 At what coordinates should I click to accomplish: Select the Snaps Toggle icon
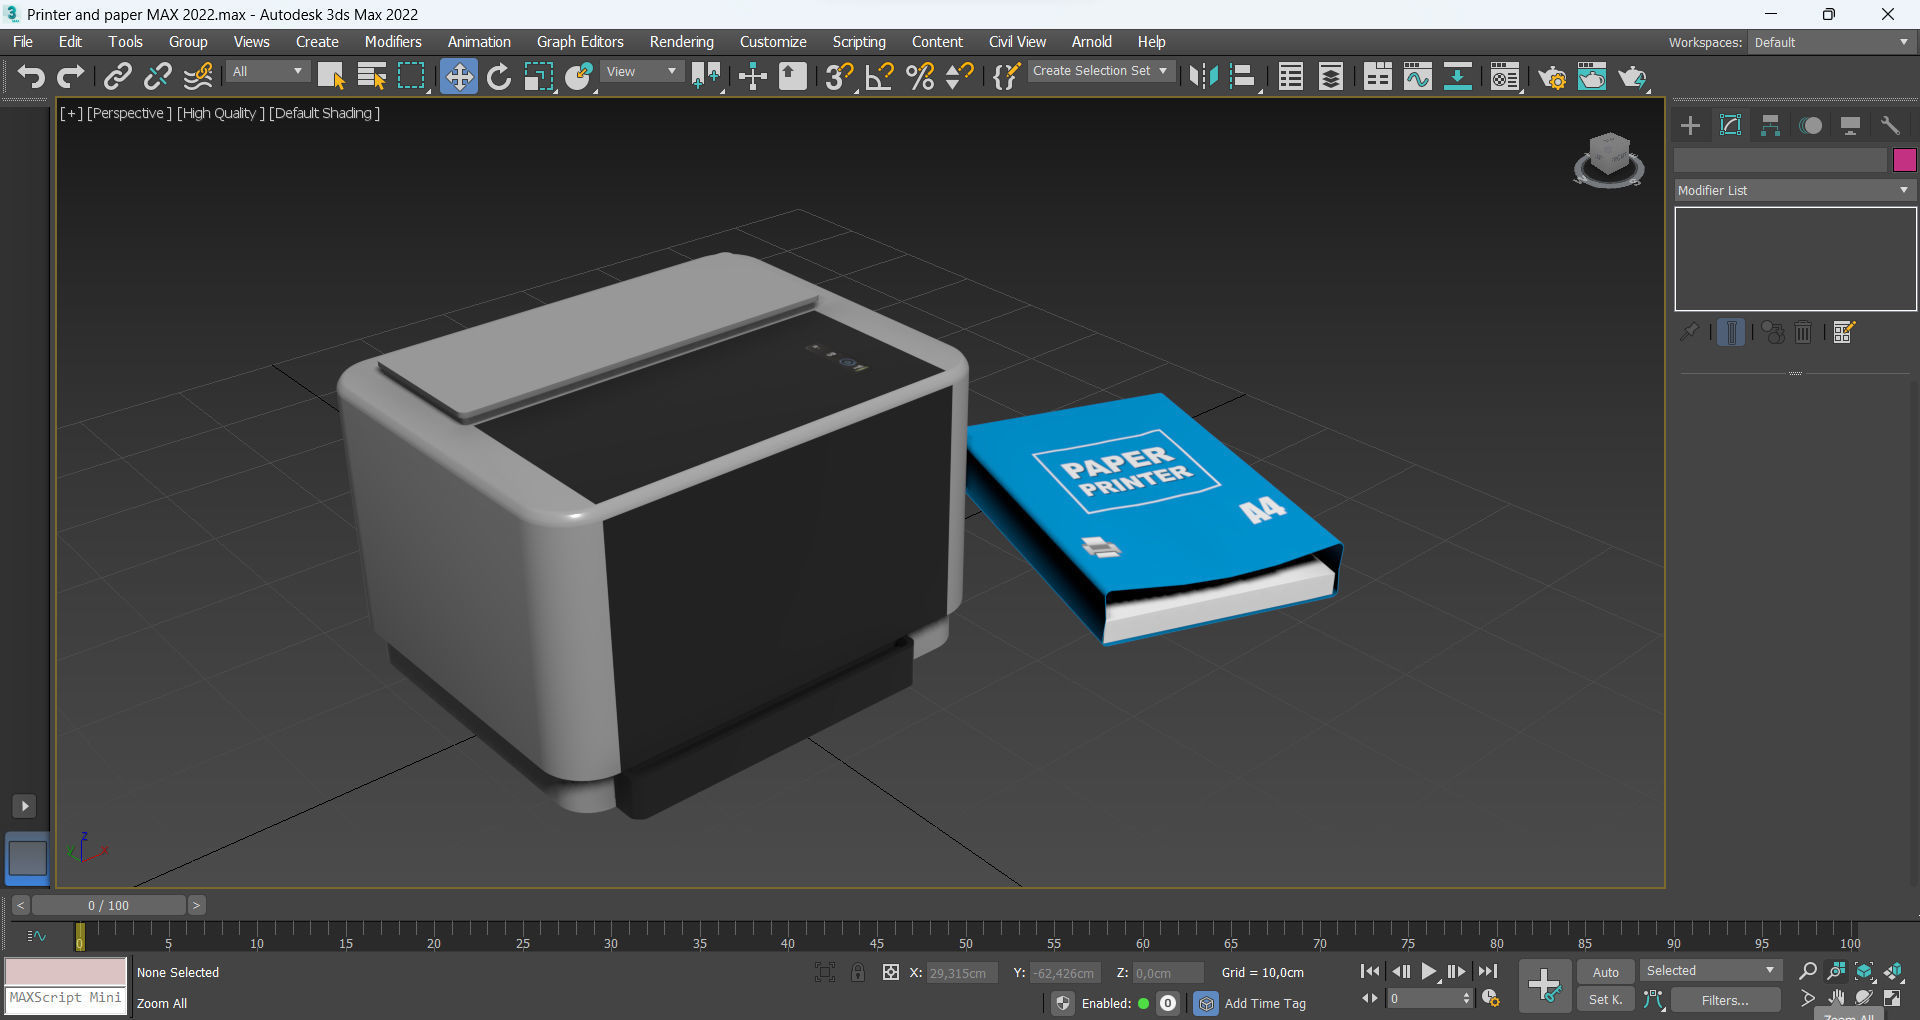pos(838,76)
